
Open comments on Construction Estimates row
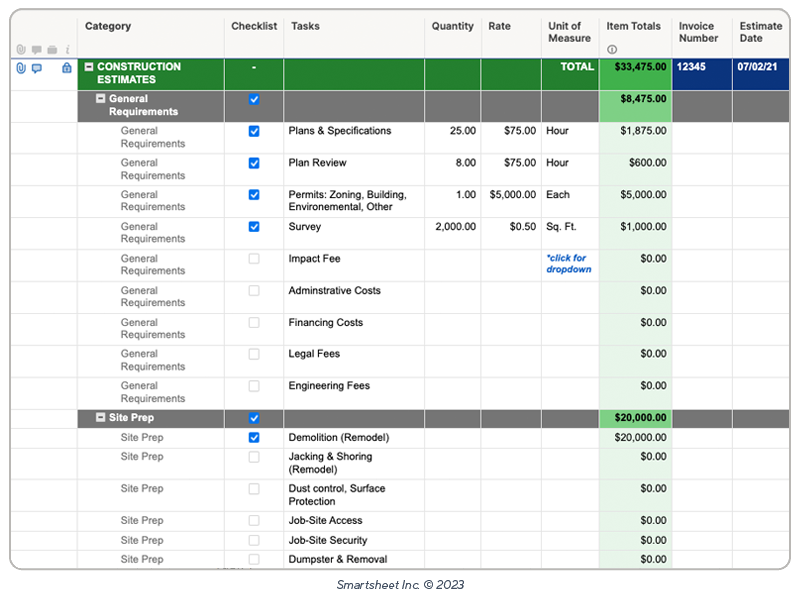[x=37, y=68]
